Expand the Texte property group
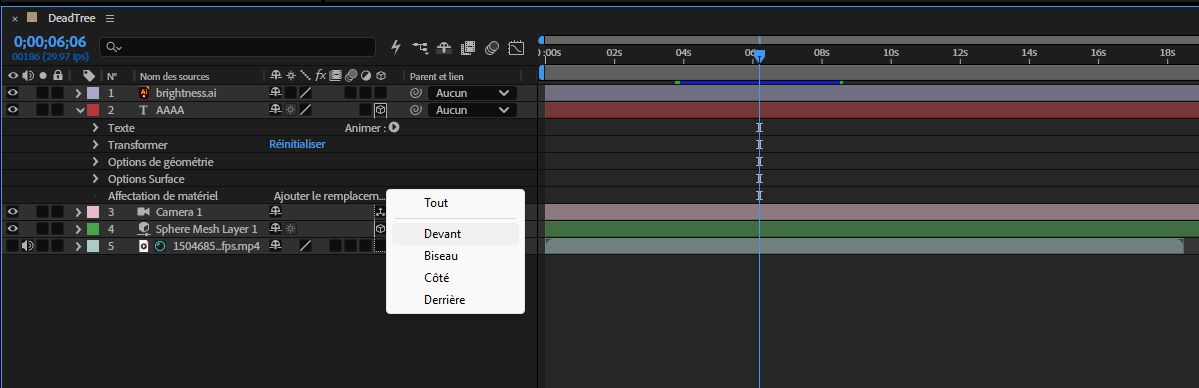The image size is (1199, 388). (96, 128)
